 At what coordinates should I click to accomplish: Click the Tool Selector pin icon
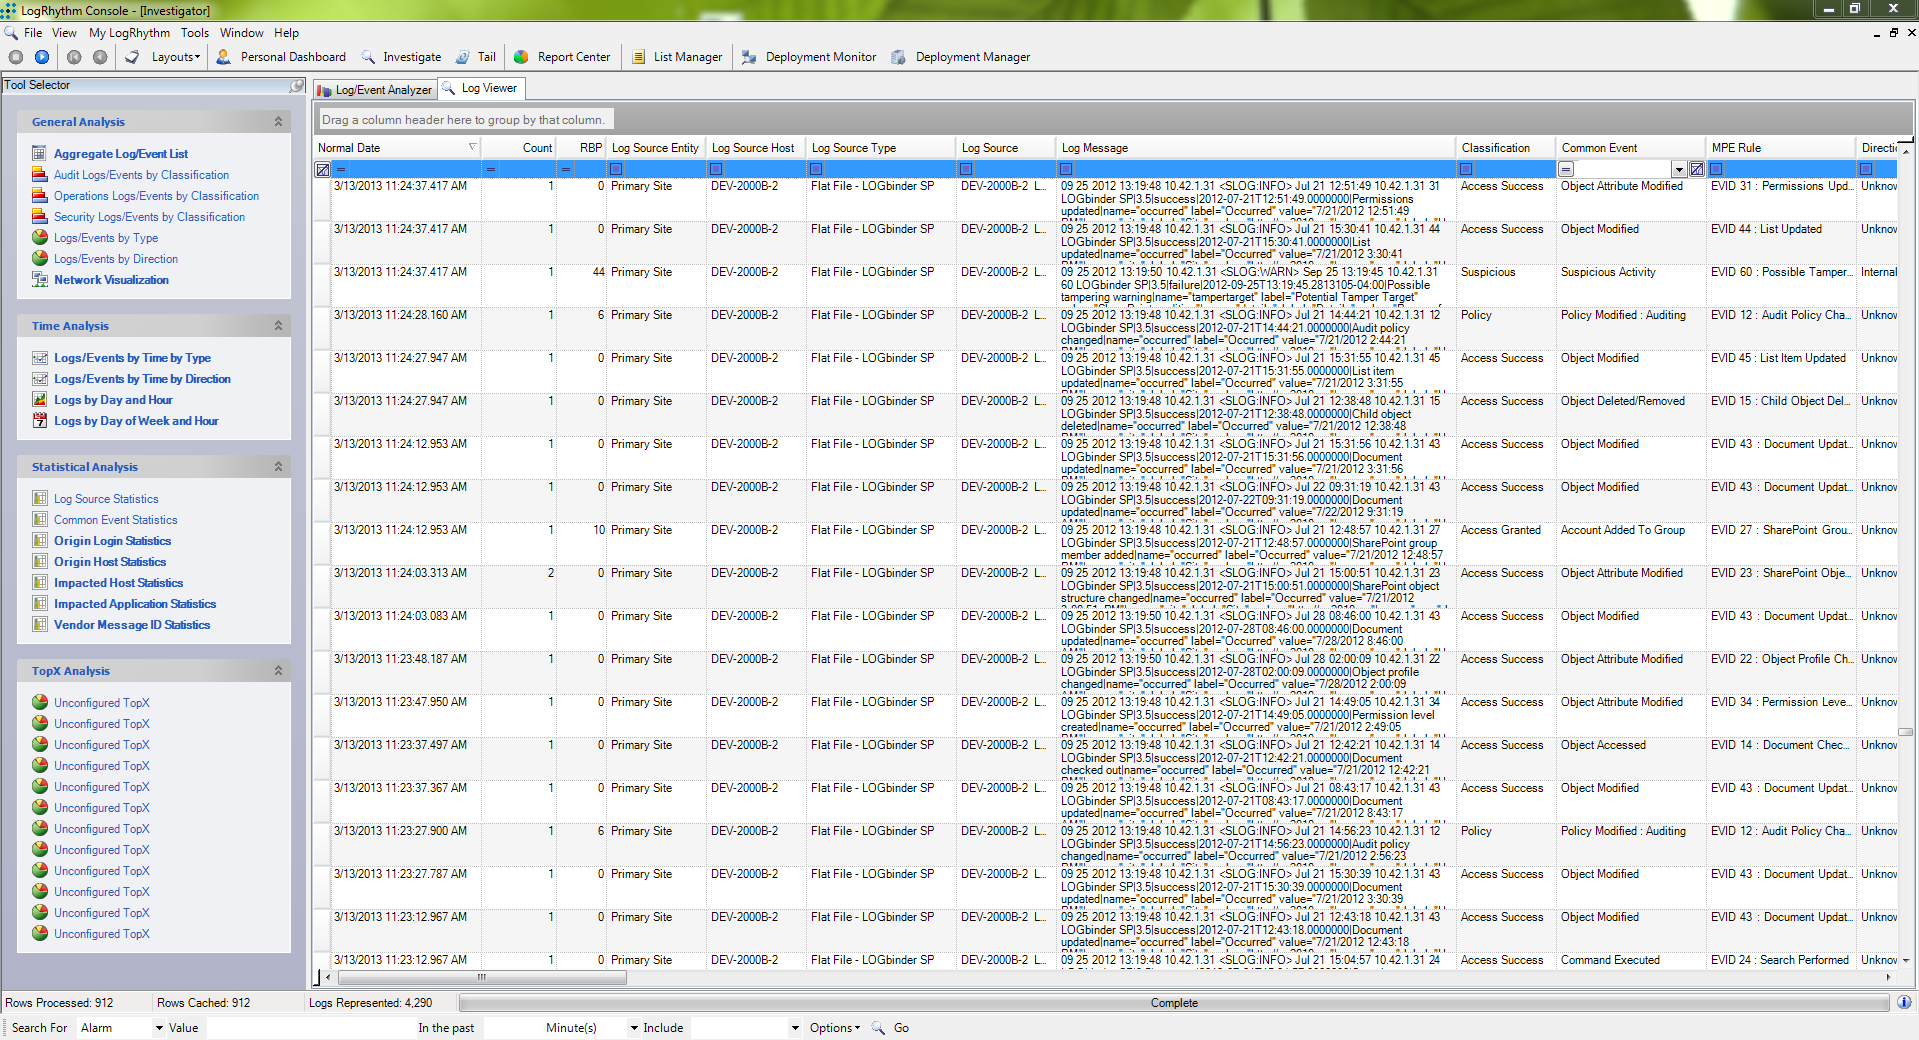(x=296, y=86)
